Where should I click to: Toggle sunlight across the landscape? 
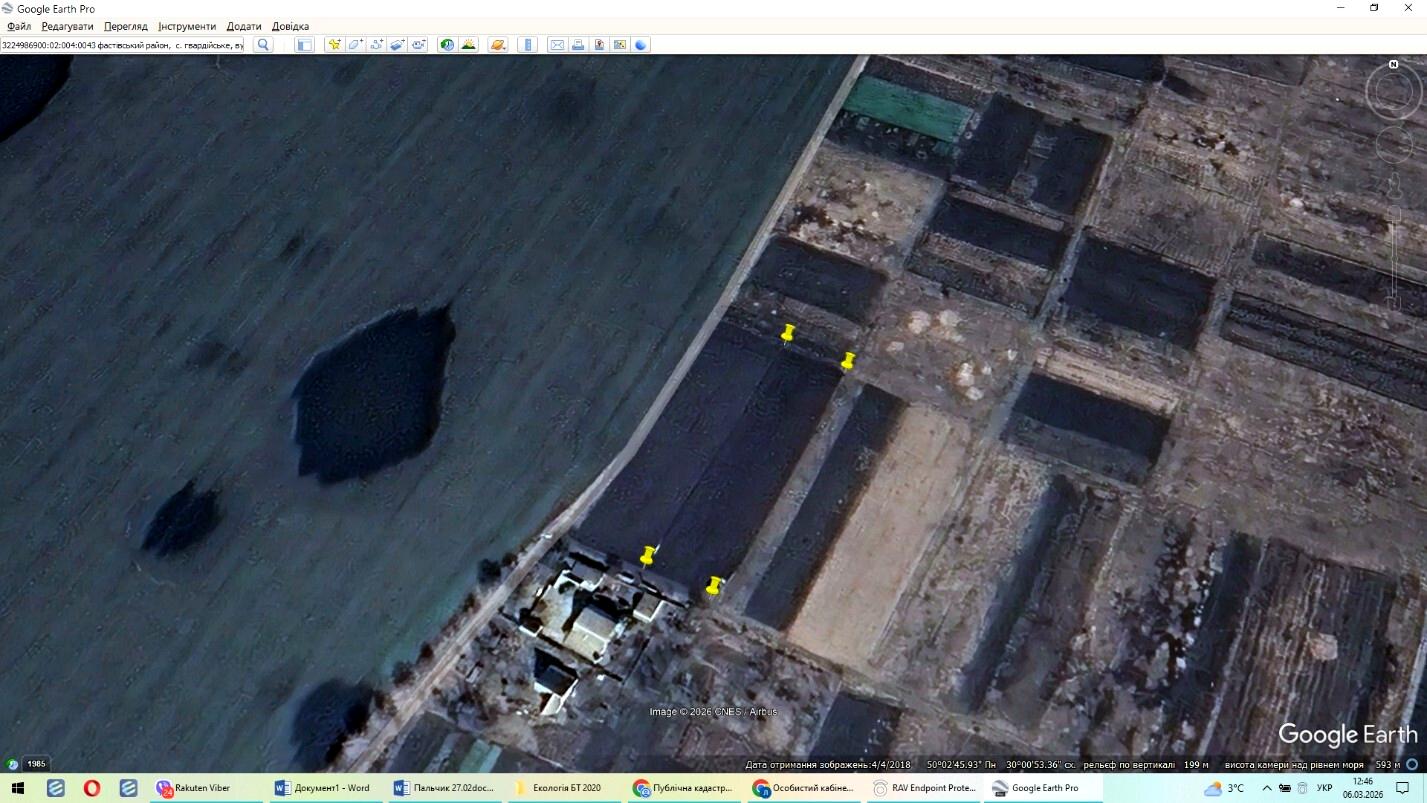[x=468, y=45]
